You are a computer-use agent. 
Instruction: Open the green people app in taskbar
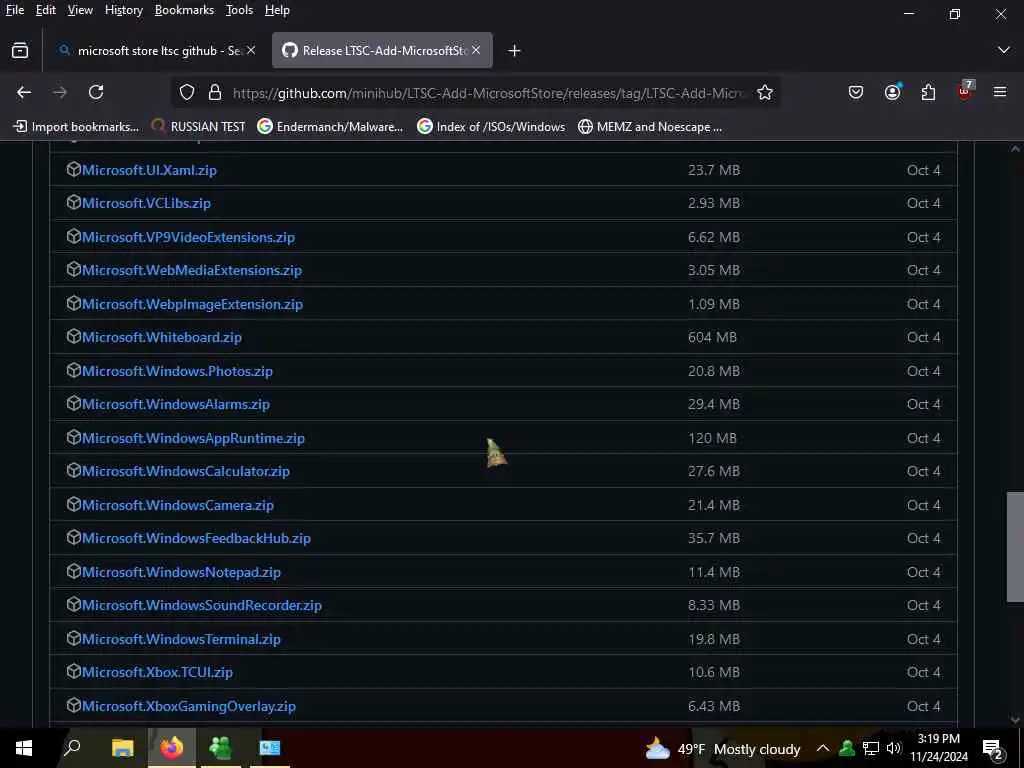pos(220,748)
